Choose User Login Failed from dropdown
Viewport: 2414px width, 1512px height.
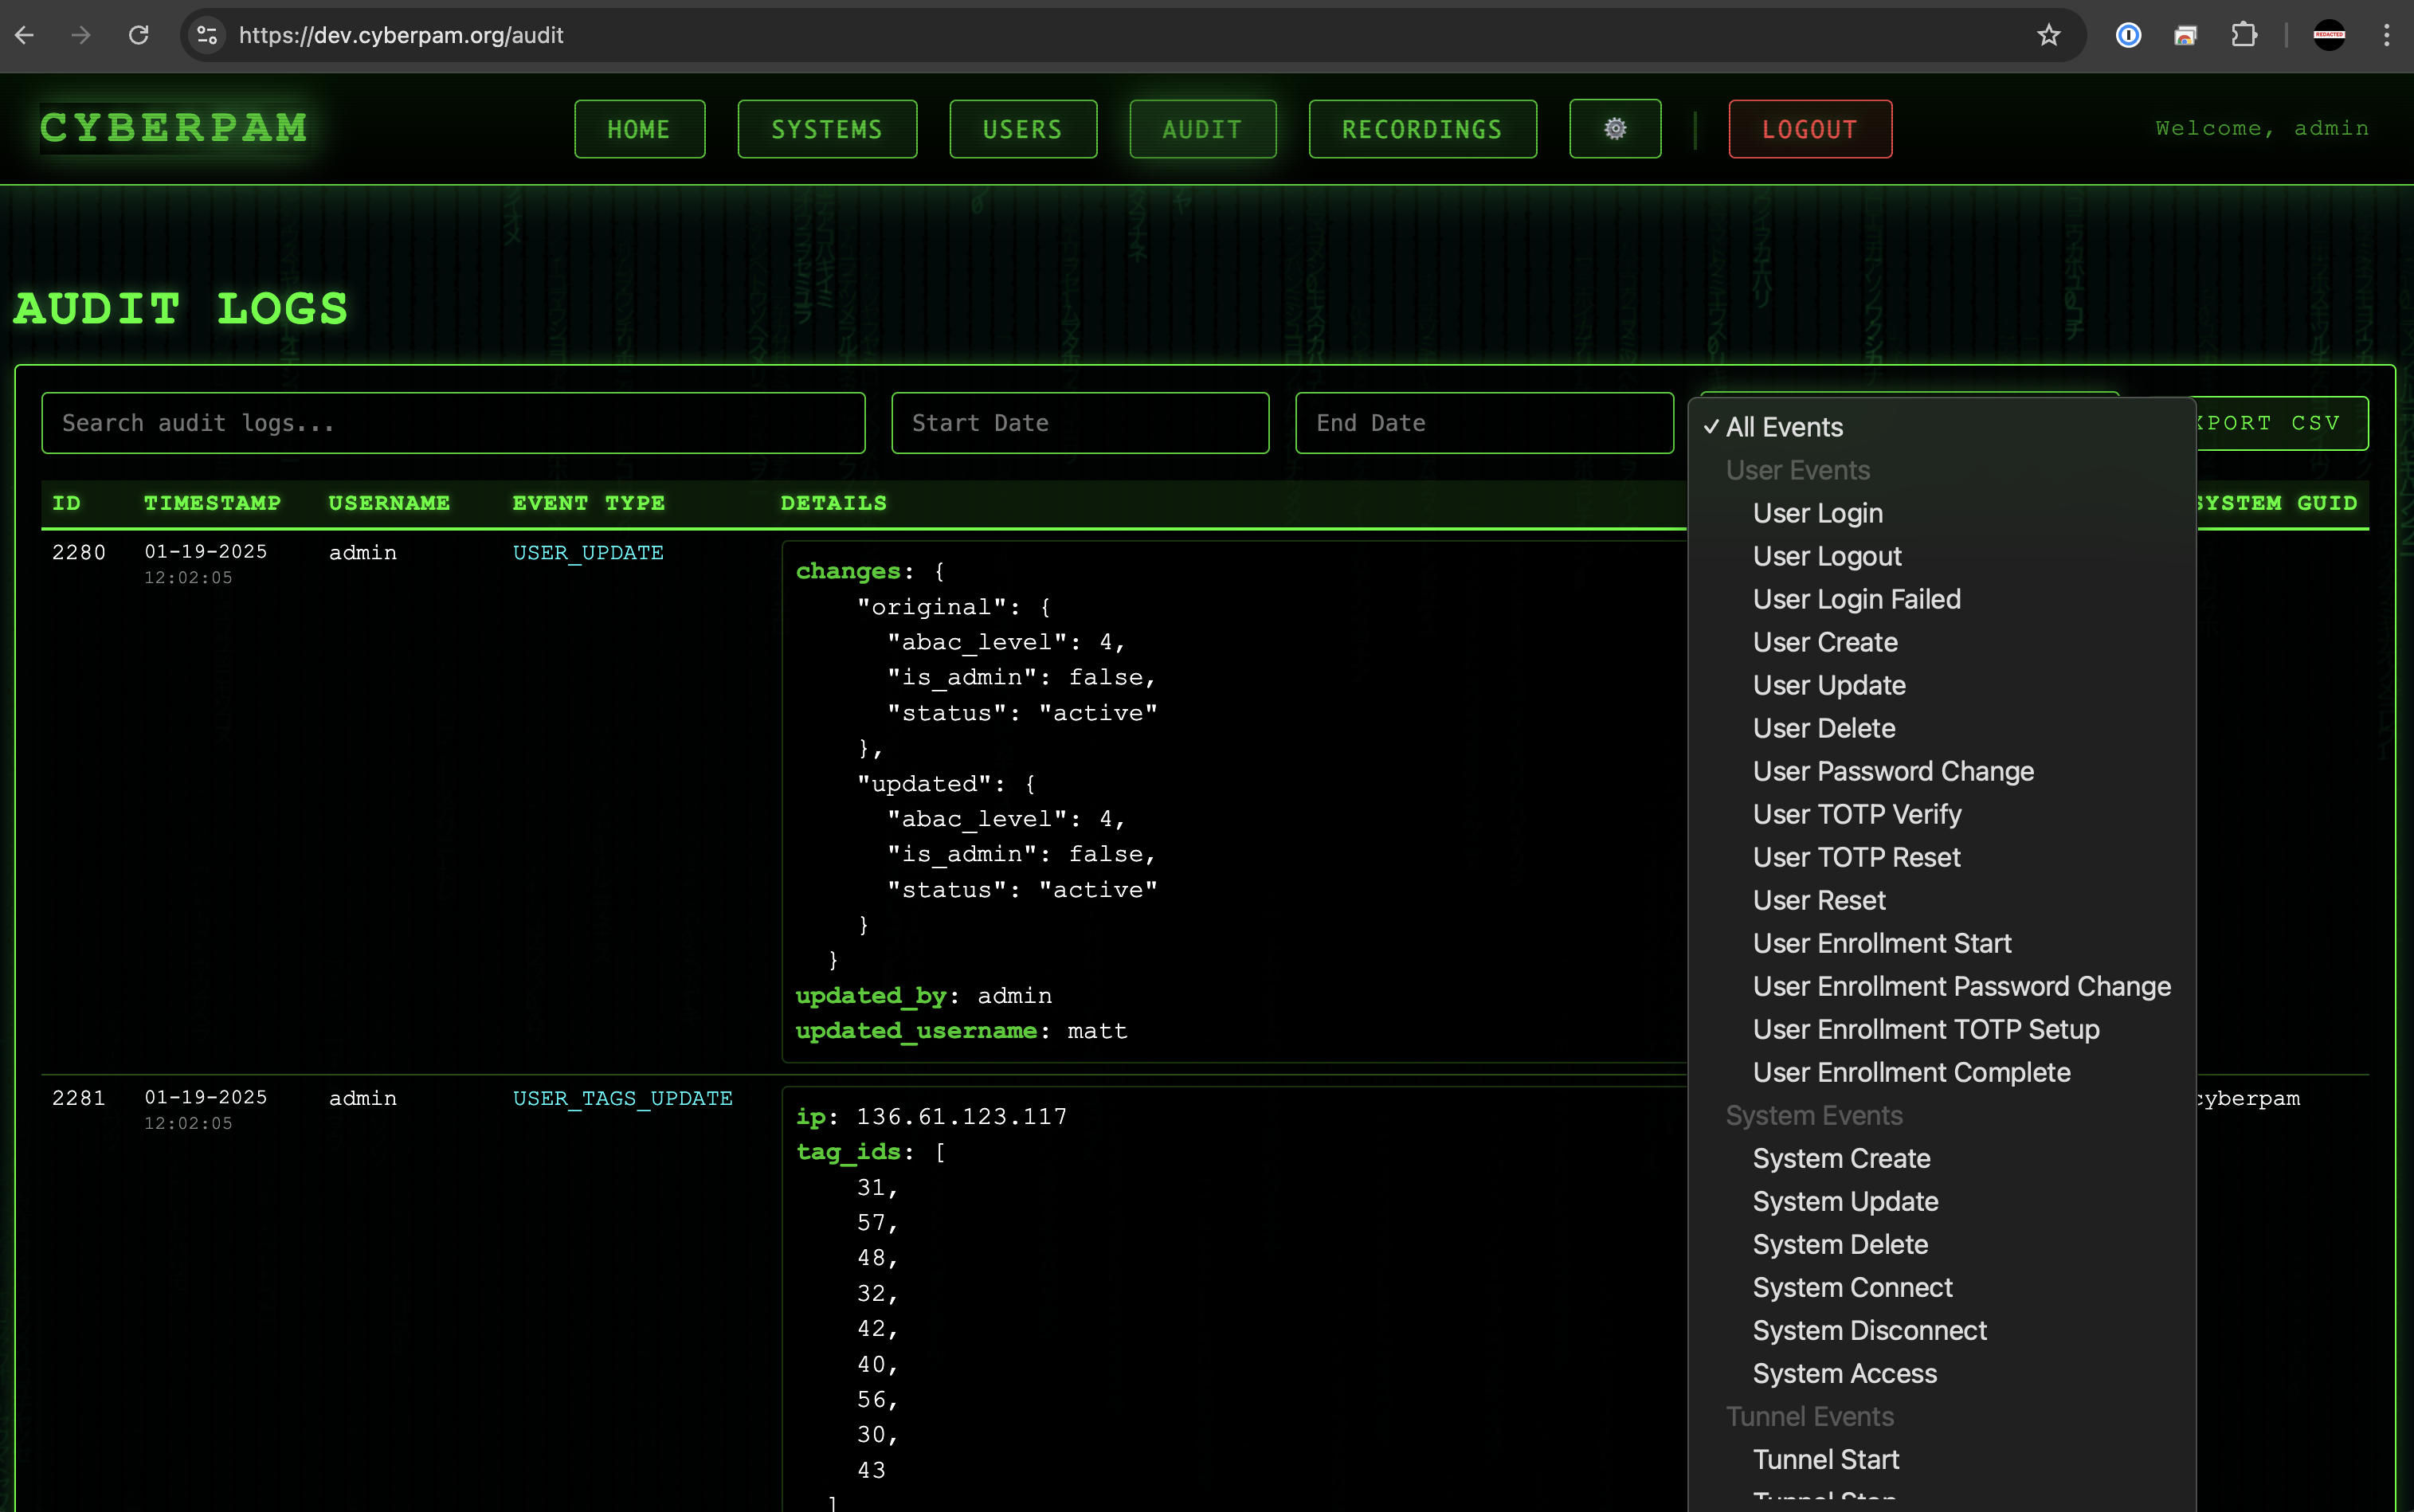pyautogui.click(x=1856, y=599)
